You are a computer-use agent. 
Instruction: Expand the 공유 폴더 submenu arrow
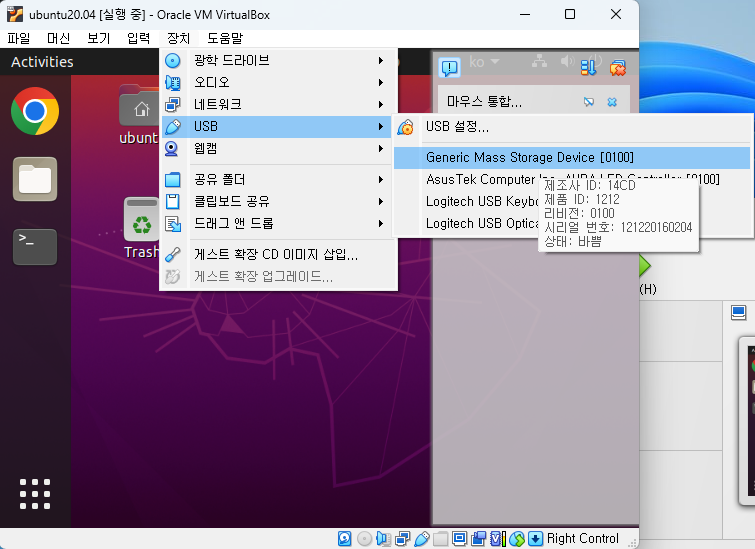pyautogui.click(x=381, y=180)
